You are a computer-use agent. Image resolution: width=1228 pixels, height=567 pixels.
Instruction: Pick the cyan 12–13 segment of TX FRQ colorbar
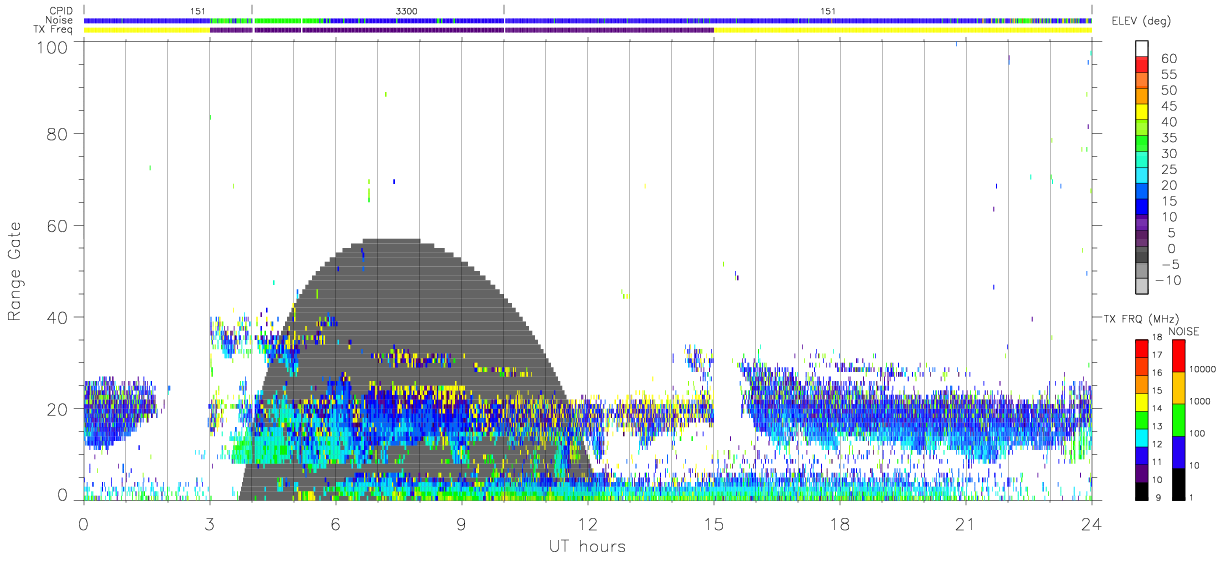(x=1142, y=436)
